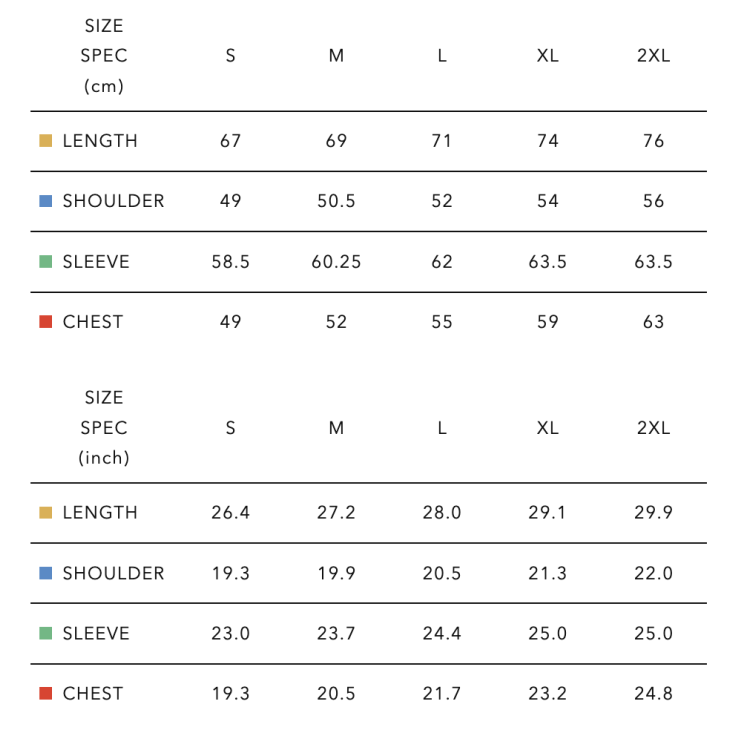Click the M column header in inch table
This screenshot has height=730, width=730.
point(336,428)
